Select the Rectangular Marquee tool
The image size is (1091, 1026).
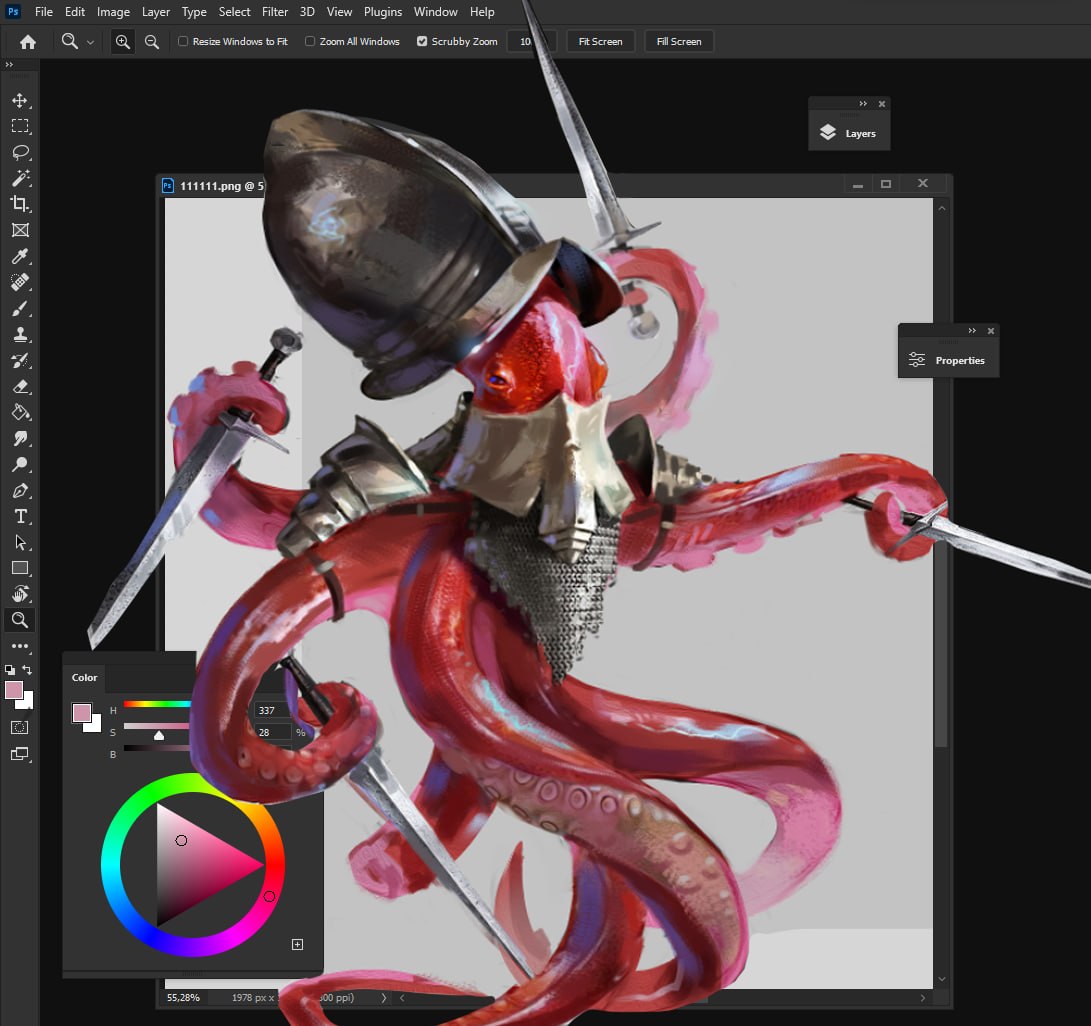click(x=19, y=126)
